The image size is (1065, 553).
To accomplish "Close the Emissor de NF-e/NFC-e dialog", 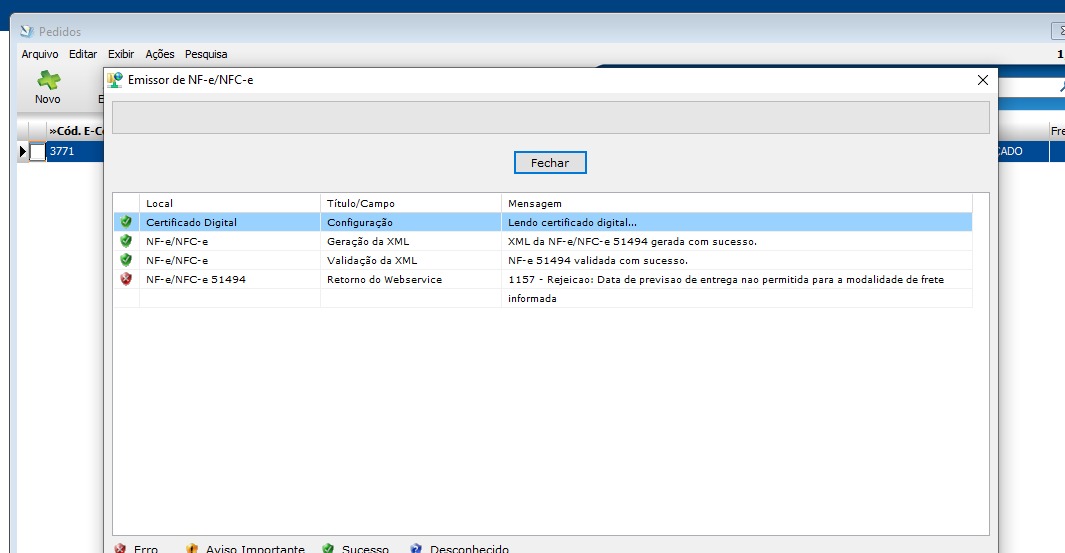I will coord(982,80).
